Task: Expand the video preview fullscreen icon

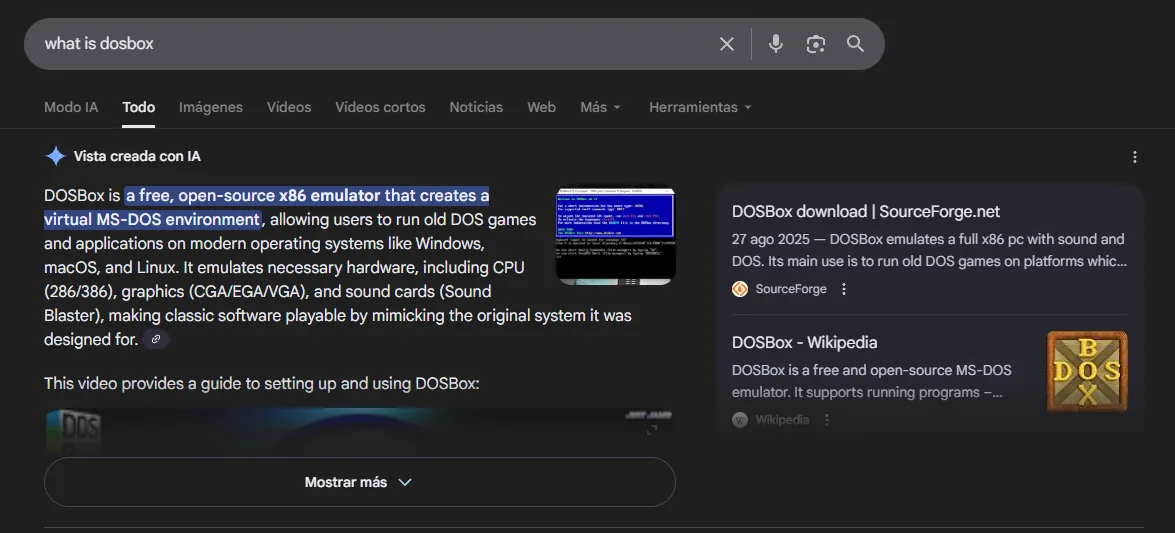Action: coord(652,430)
